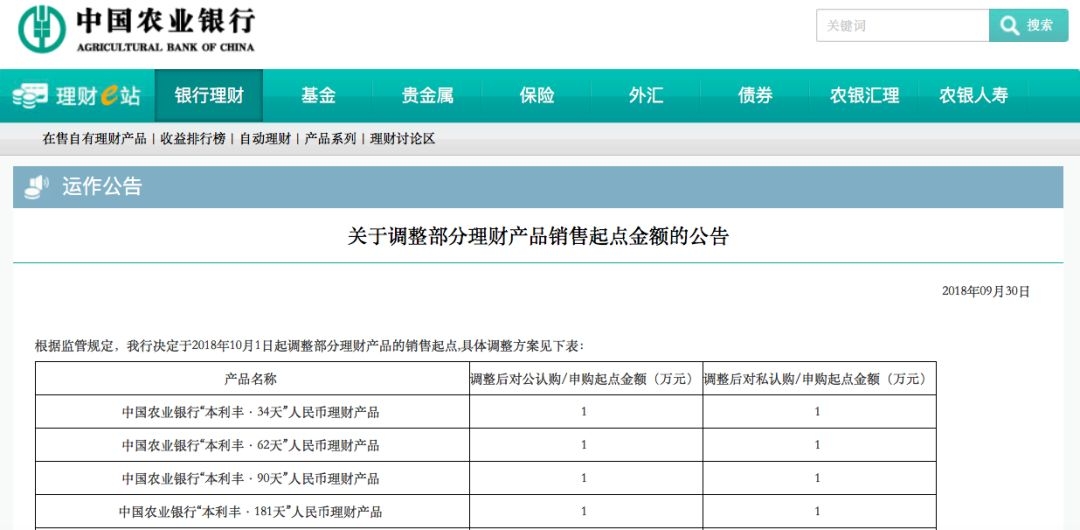
Task: Click the 本利丰·90天 product row name
Action: [x=251, y=478]
